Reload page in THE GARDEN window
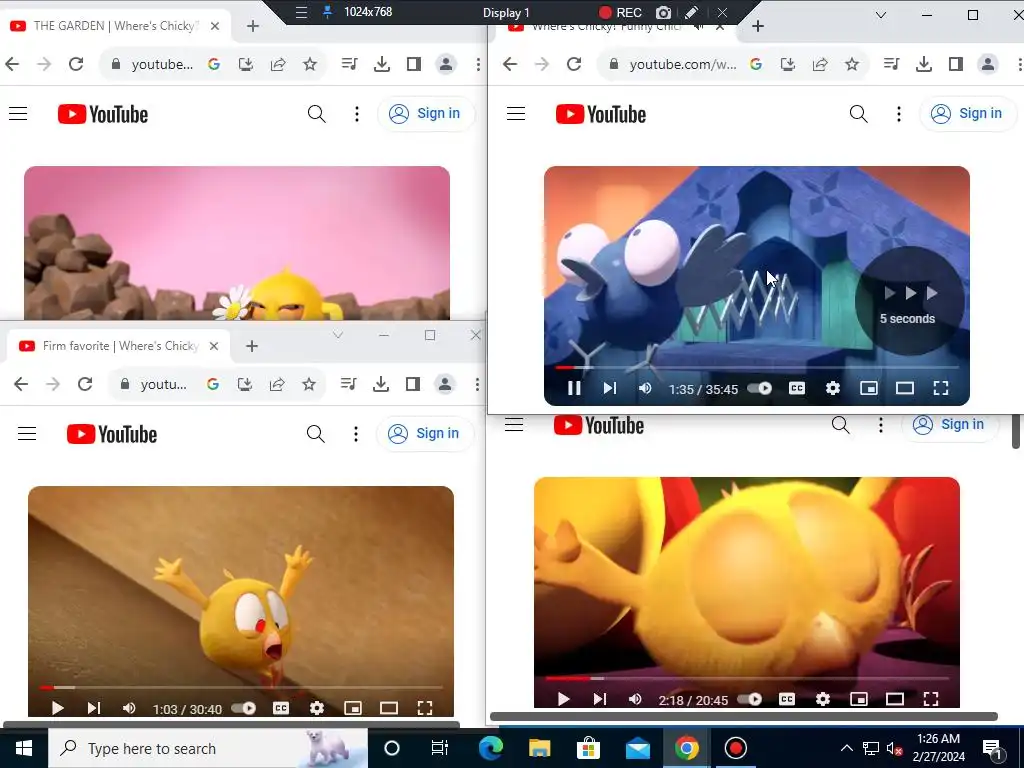 [x=76, y=64]
